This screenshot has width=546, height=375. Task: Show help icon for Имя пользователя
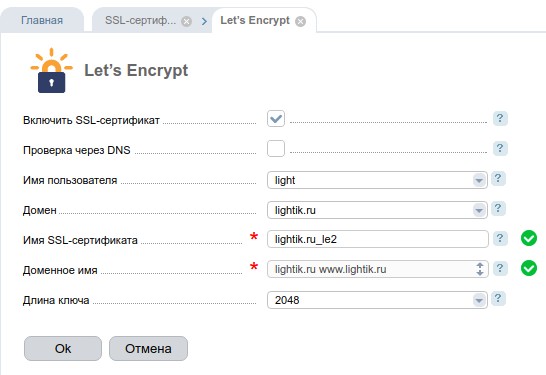(498, 179)
